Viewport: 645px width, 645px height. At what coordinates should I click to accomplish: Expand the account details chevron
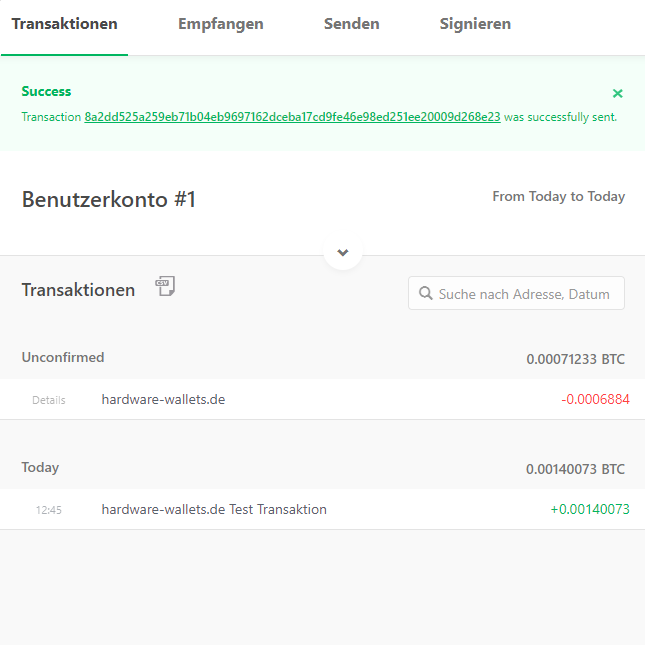pyautogui.click(x=343, y=252)
